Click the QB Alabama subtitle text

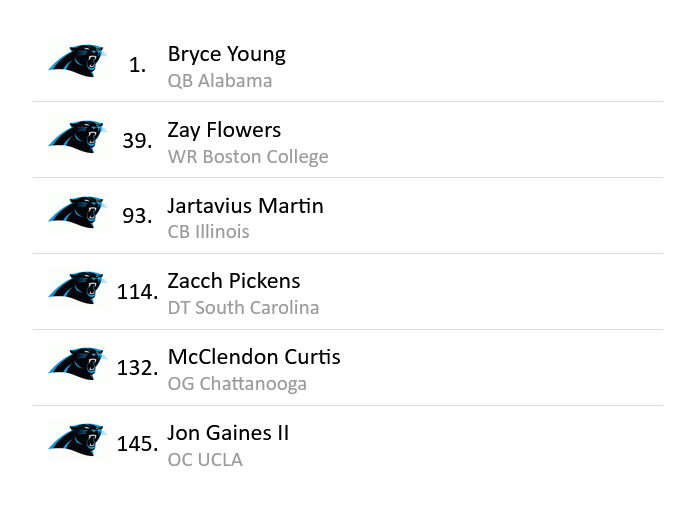[x=220, y=81]
